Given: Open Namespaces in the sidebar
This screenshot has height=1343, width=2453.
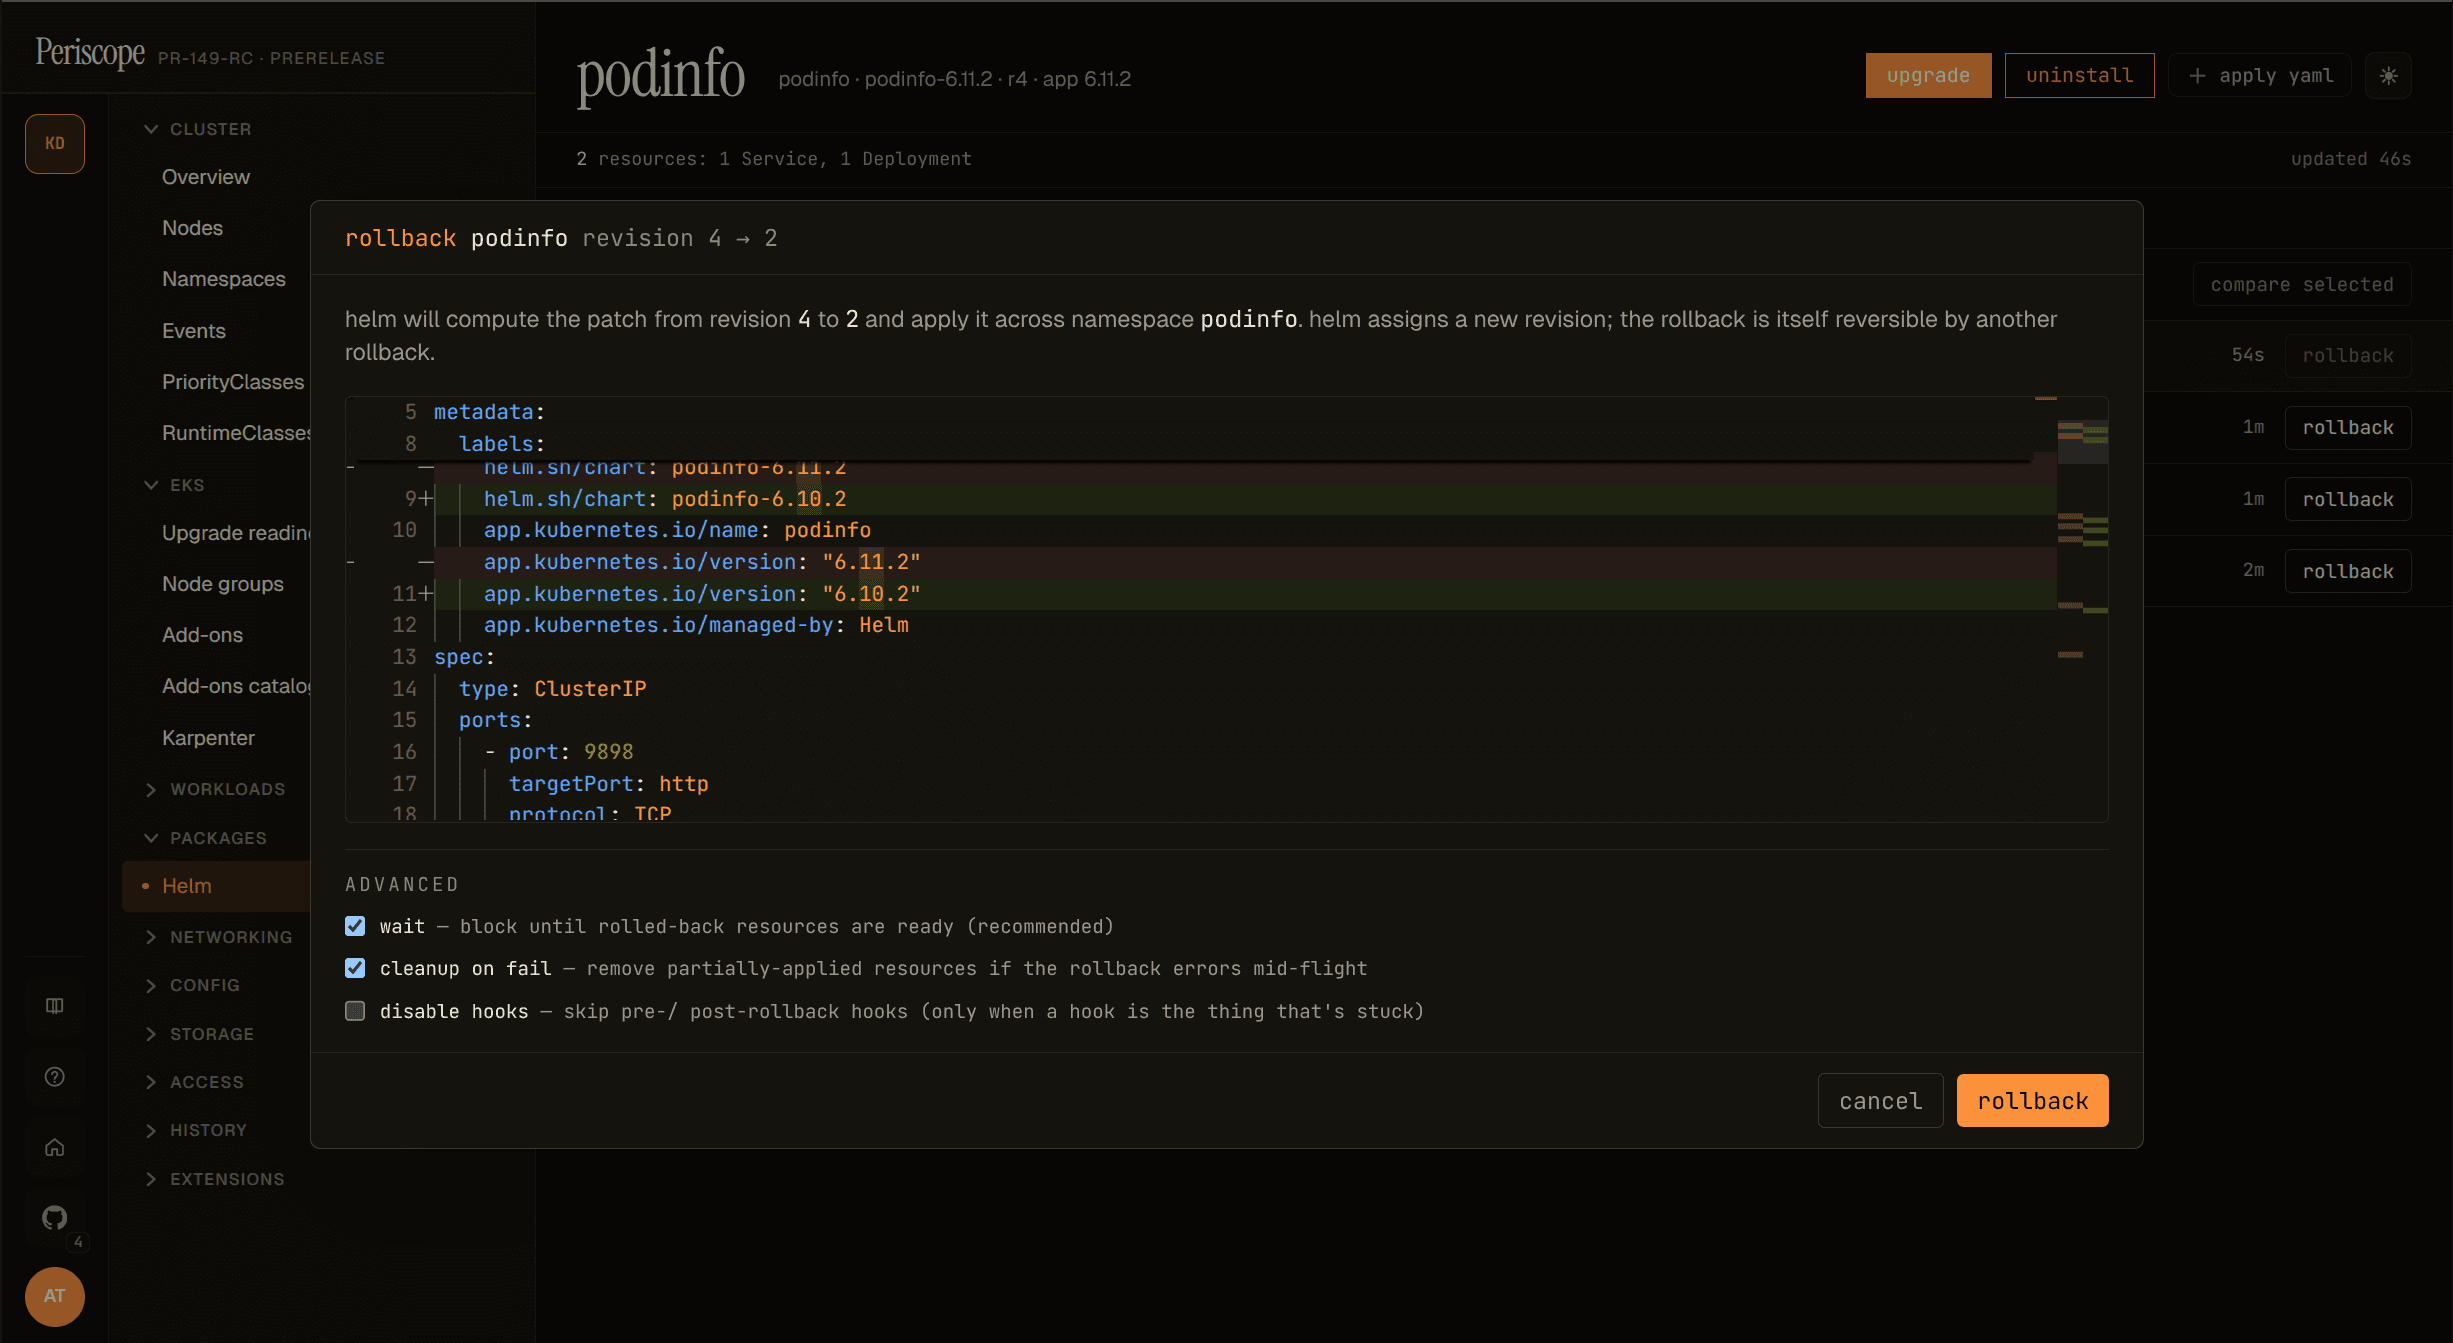Looking at the screenshot, I should [224, 279].
